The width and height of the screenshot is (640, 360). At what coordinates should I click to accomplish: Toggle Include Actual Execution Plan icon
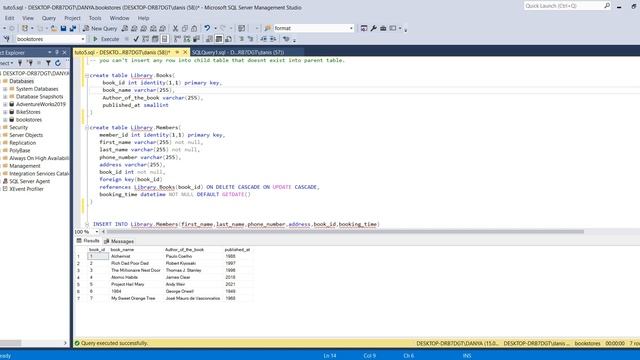[x=177, y=39]
